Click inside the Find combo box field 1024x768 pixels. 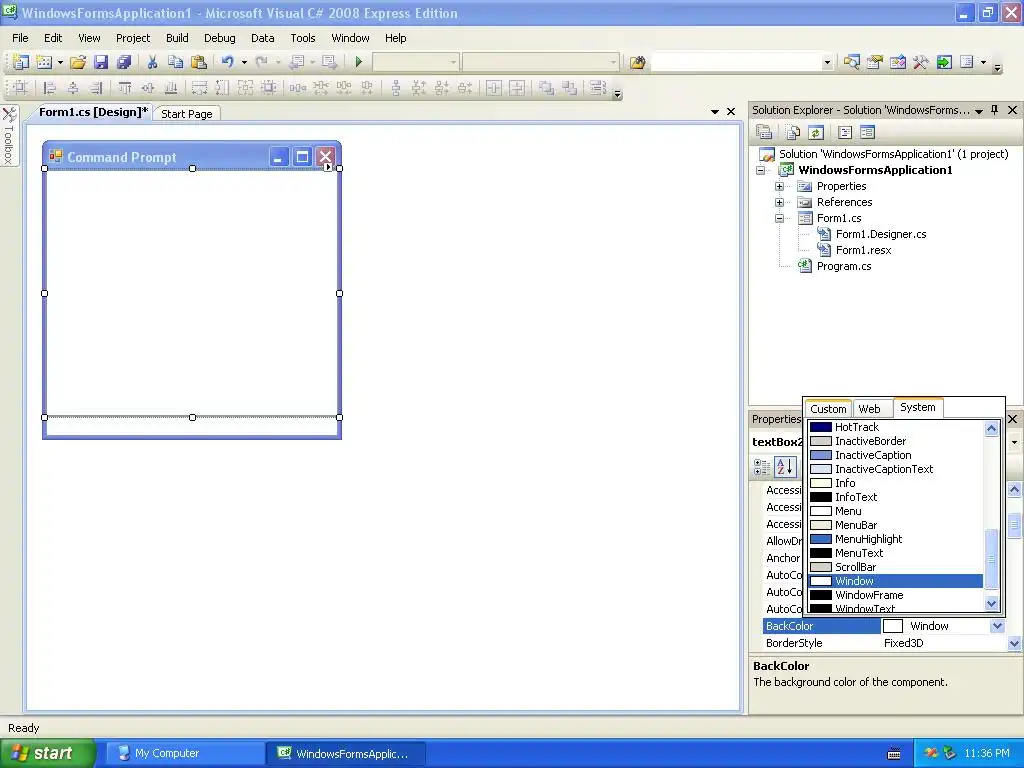[x=736, y=62]
